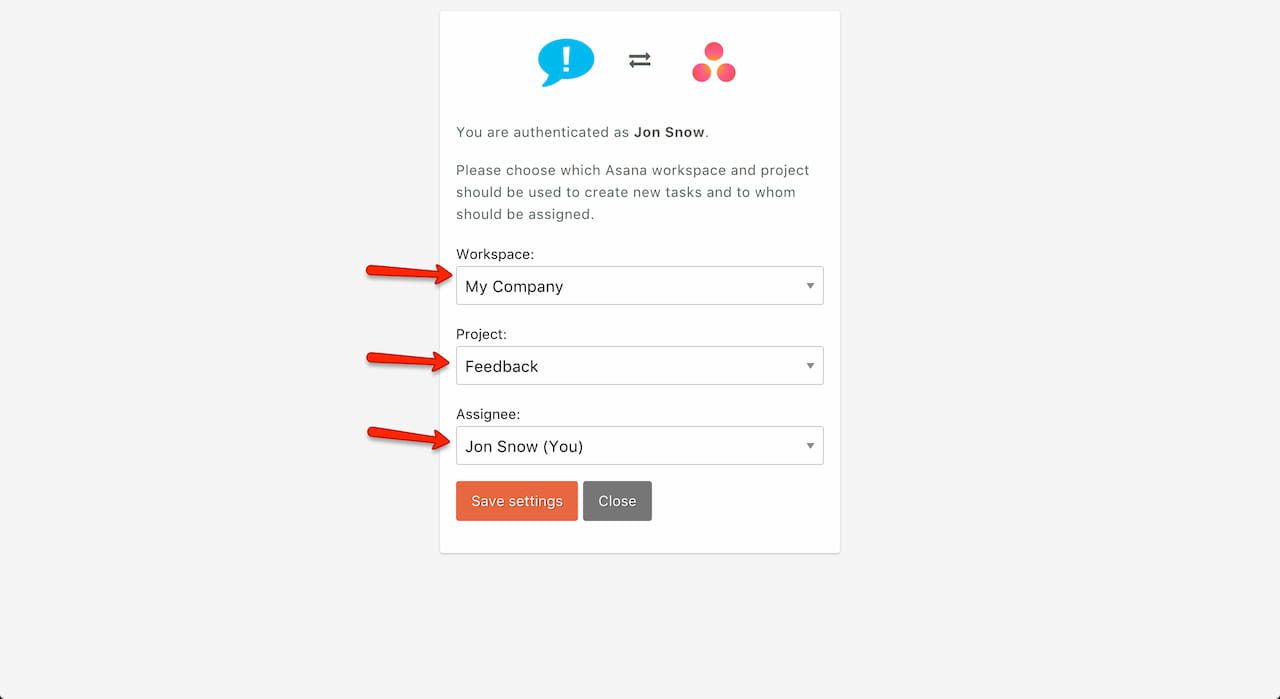Viewport: 1280px width, 699px height.
Task: Click the "Assignee:" field label
Action: pos(488,414)
